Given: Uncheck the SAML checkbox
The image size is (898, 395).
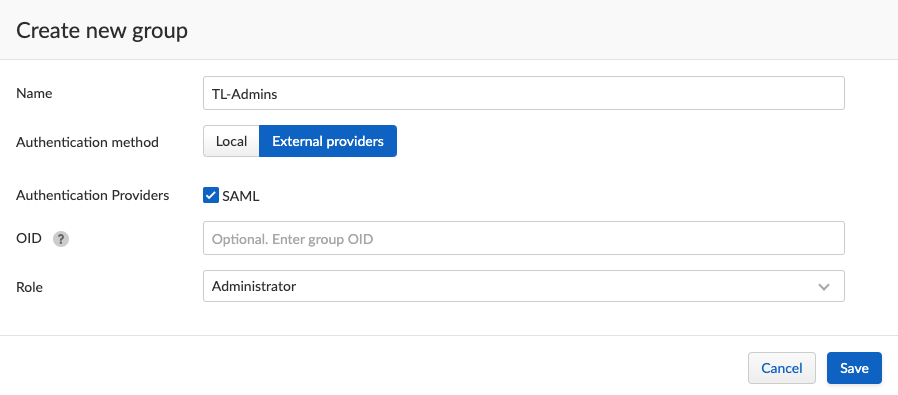Looking at the screenshot, I should click(211, 196).
